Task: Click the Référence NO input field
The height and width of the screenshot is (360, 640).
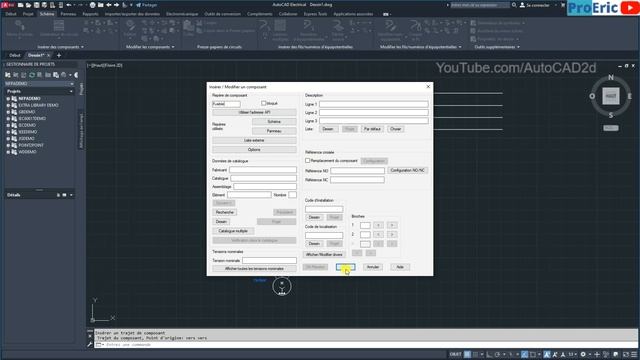Action: pos(358,171)
